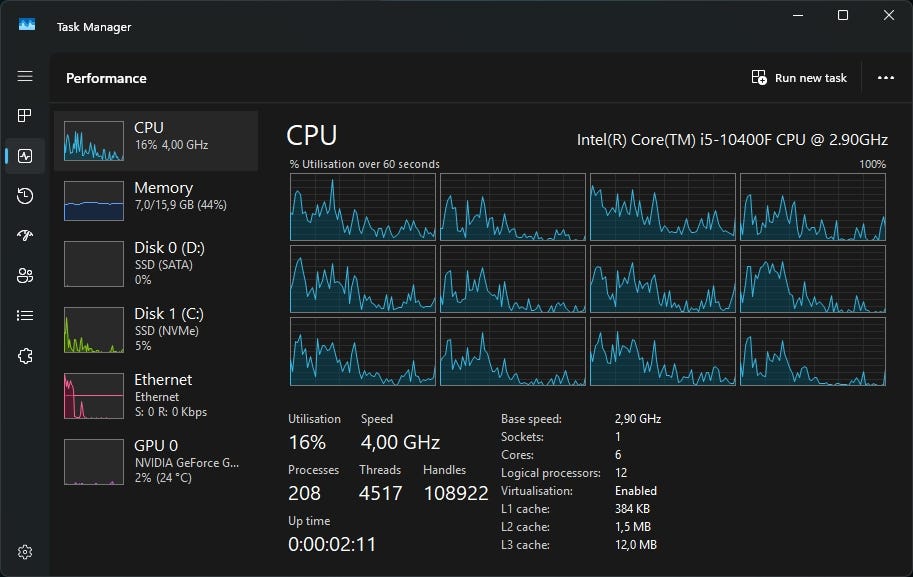Viewport: 913px width, 577px height.
Task: Select Disk 1 (C:) entry
Action: (x=155, y=330)
